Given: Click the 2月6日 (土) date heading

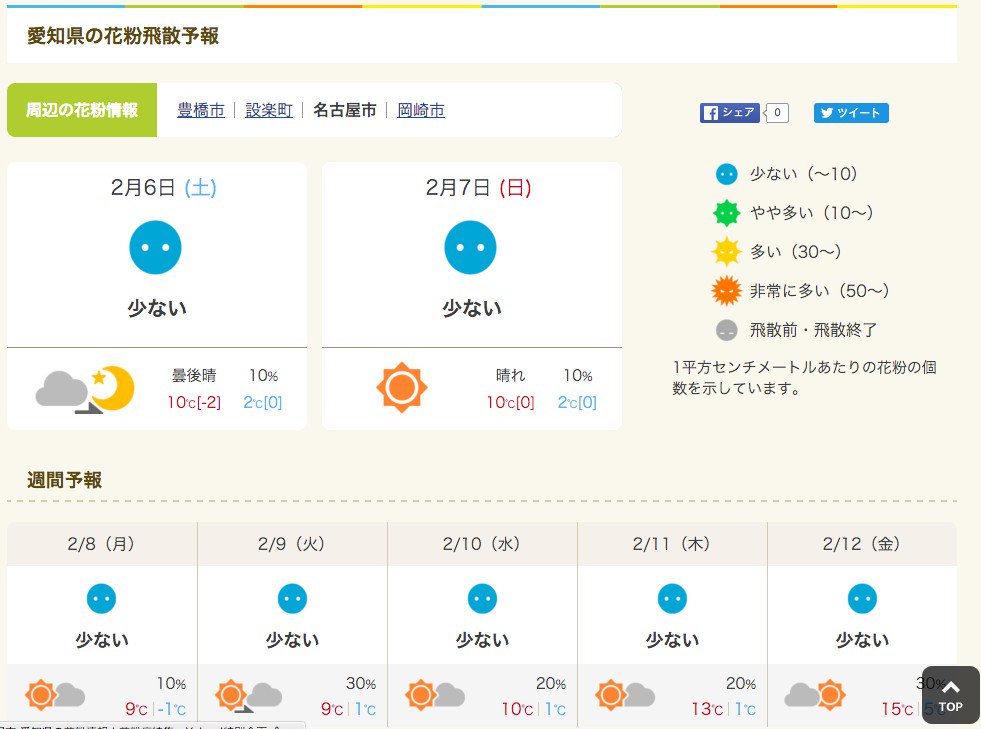Looking at the screenshot, I should (x=164, y=187).
